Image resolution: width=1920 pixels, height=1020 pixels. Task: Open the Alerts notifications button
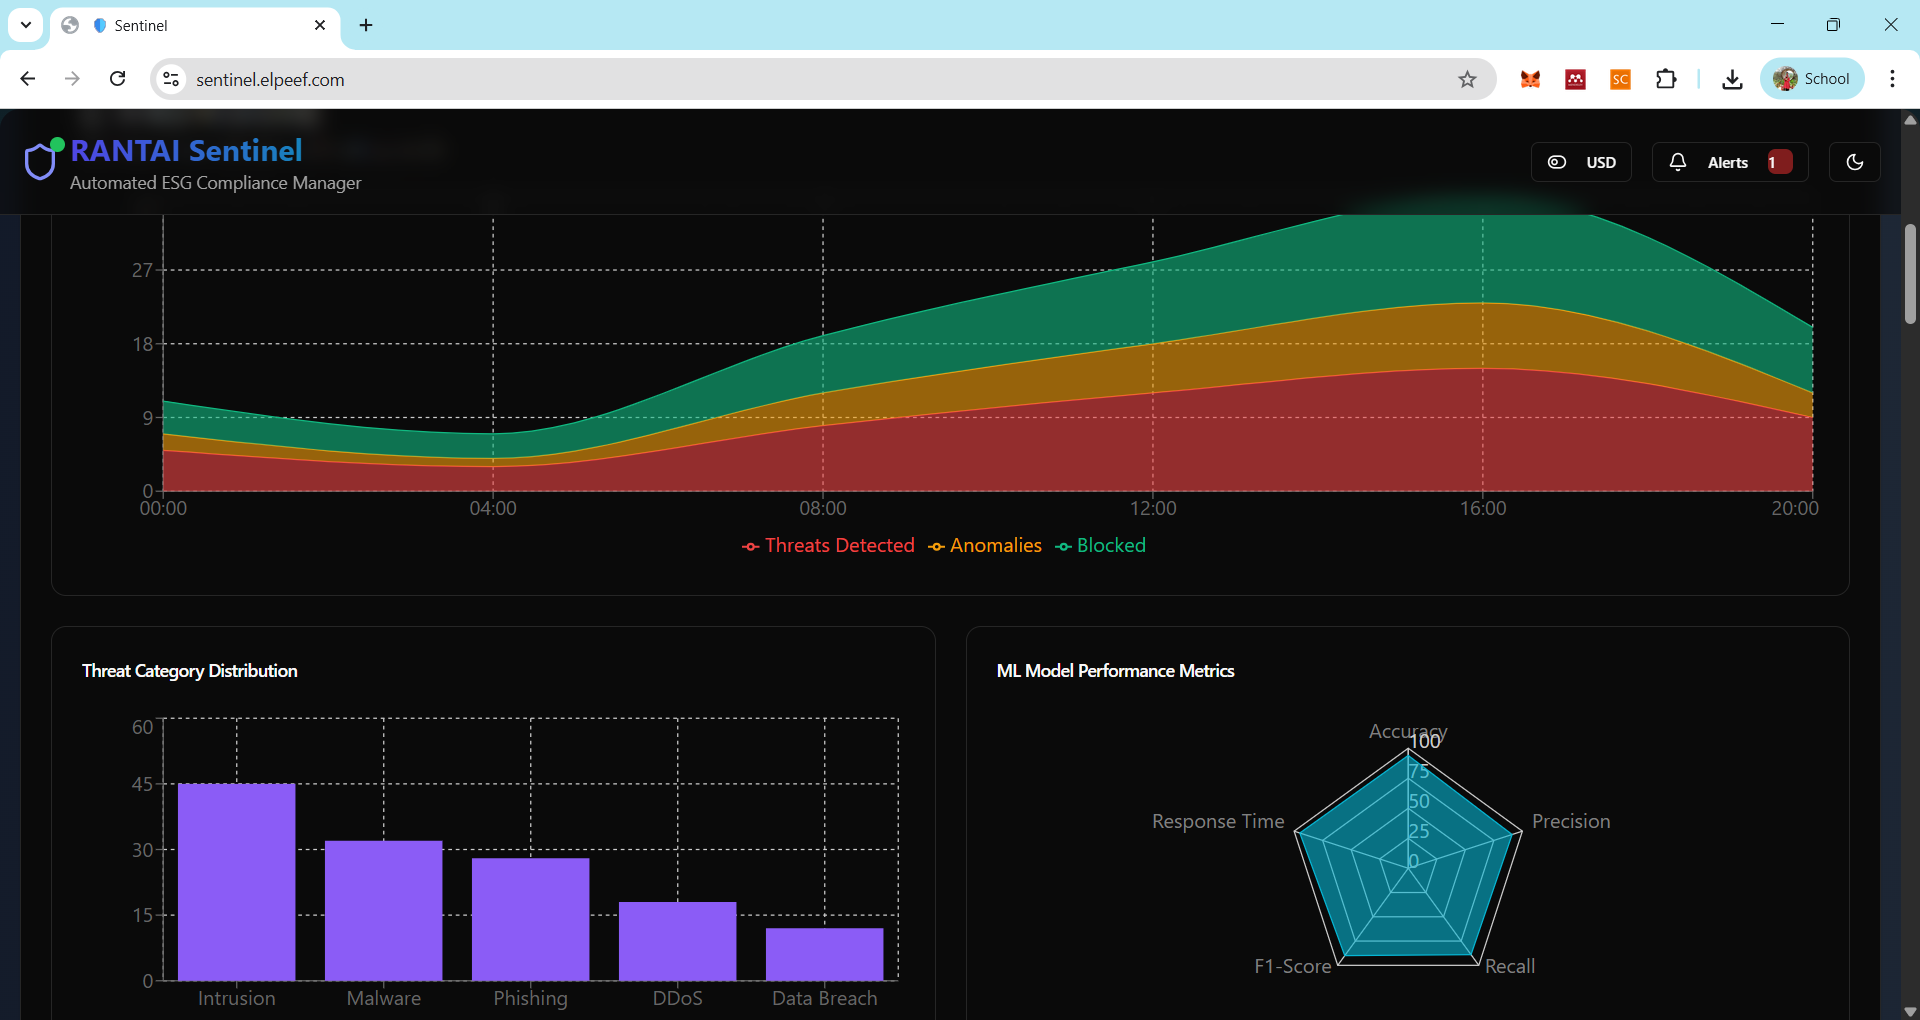1730,162
